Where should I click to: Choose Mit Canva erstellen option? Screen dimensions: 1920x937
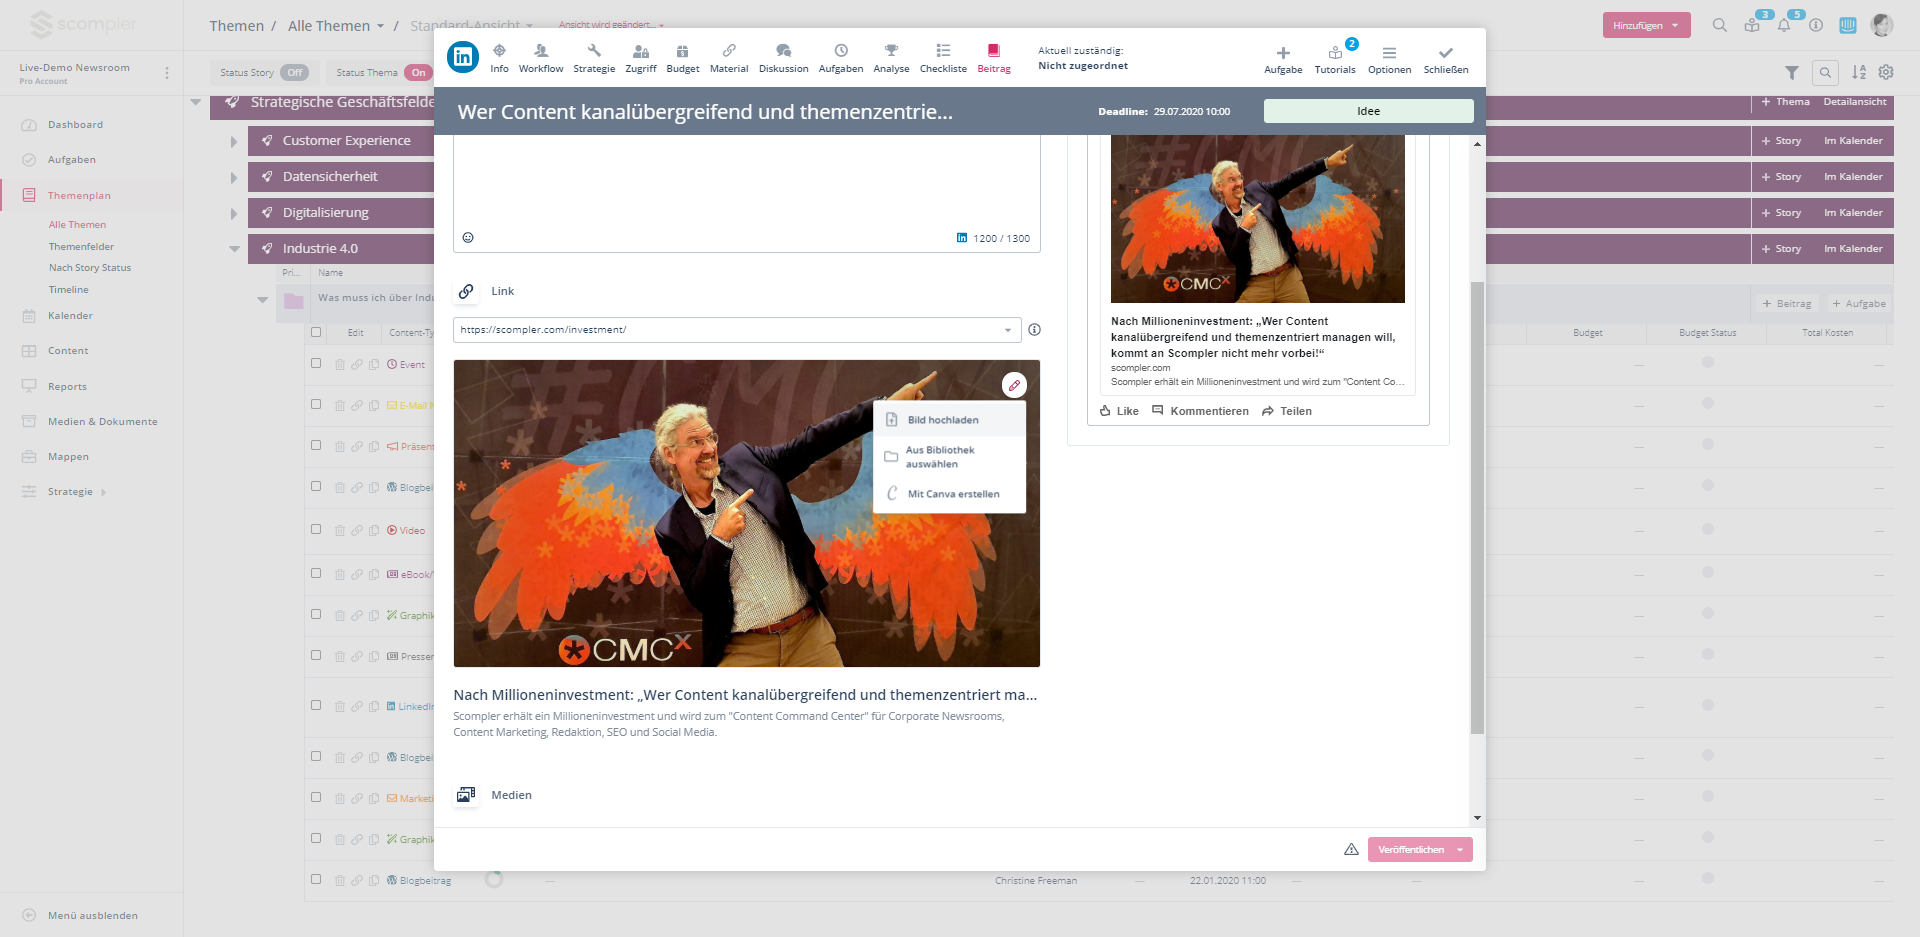tap(952, 494)
